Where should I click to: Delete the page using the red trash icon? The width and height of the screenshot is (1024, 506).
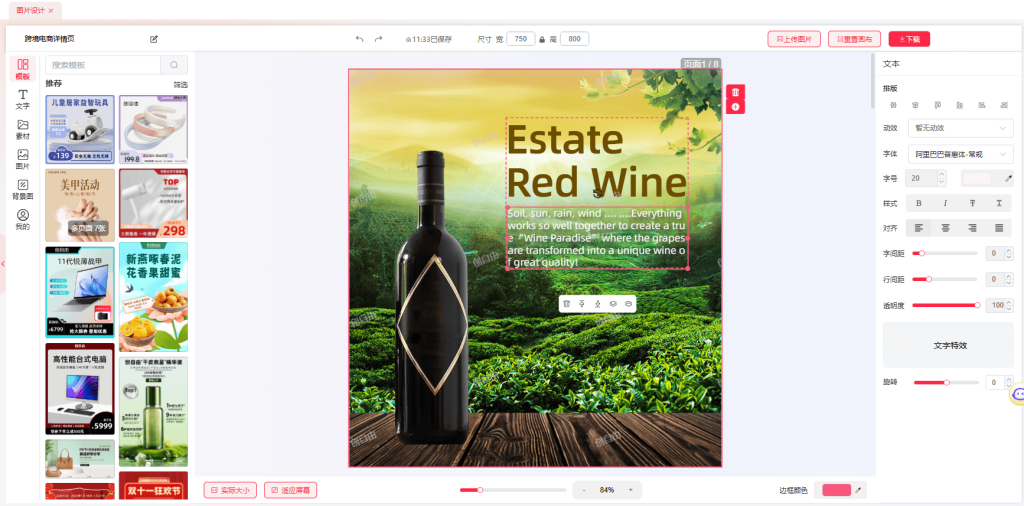click(735, 92)
